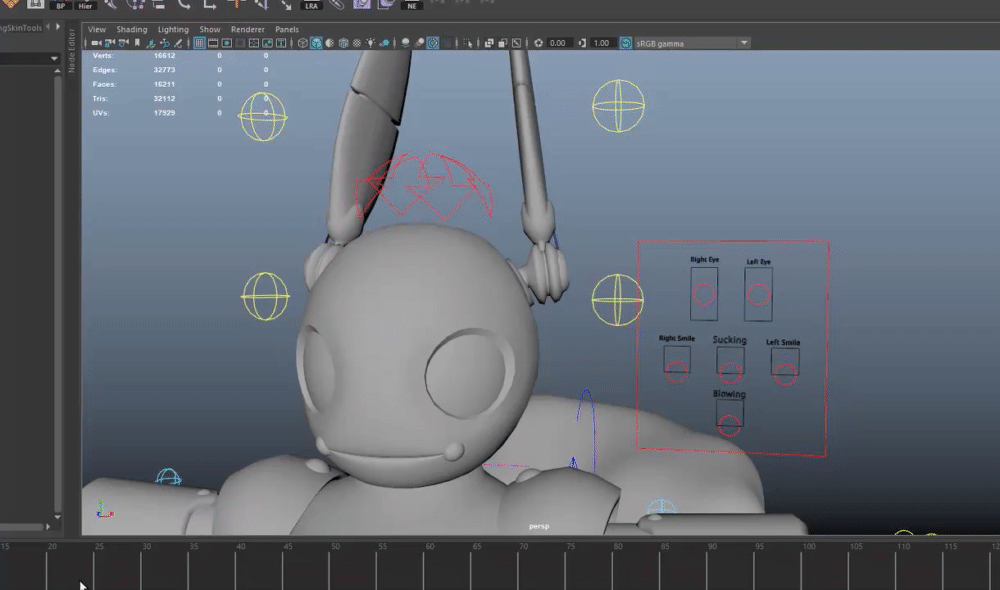Click the LRA shelf icon
Image resolution: width=1000 pixels, height=590 pixels.
[312, 5]
